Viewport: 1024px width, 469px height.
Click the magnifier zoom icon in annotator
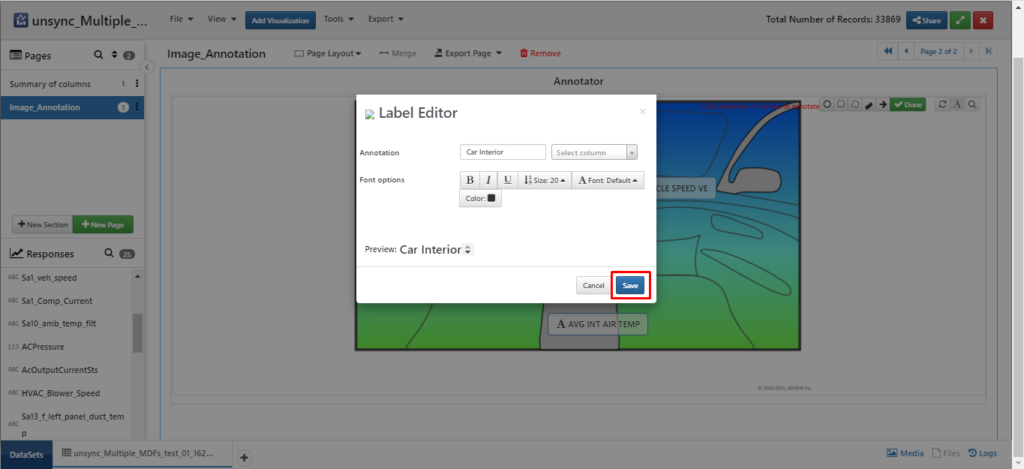[971, 104]
